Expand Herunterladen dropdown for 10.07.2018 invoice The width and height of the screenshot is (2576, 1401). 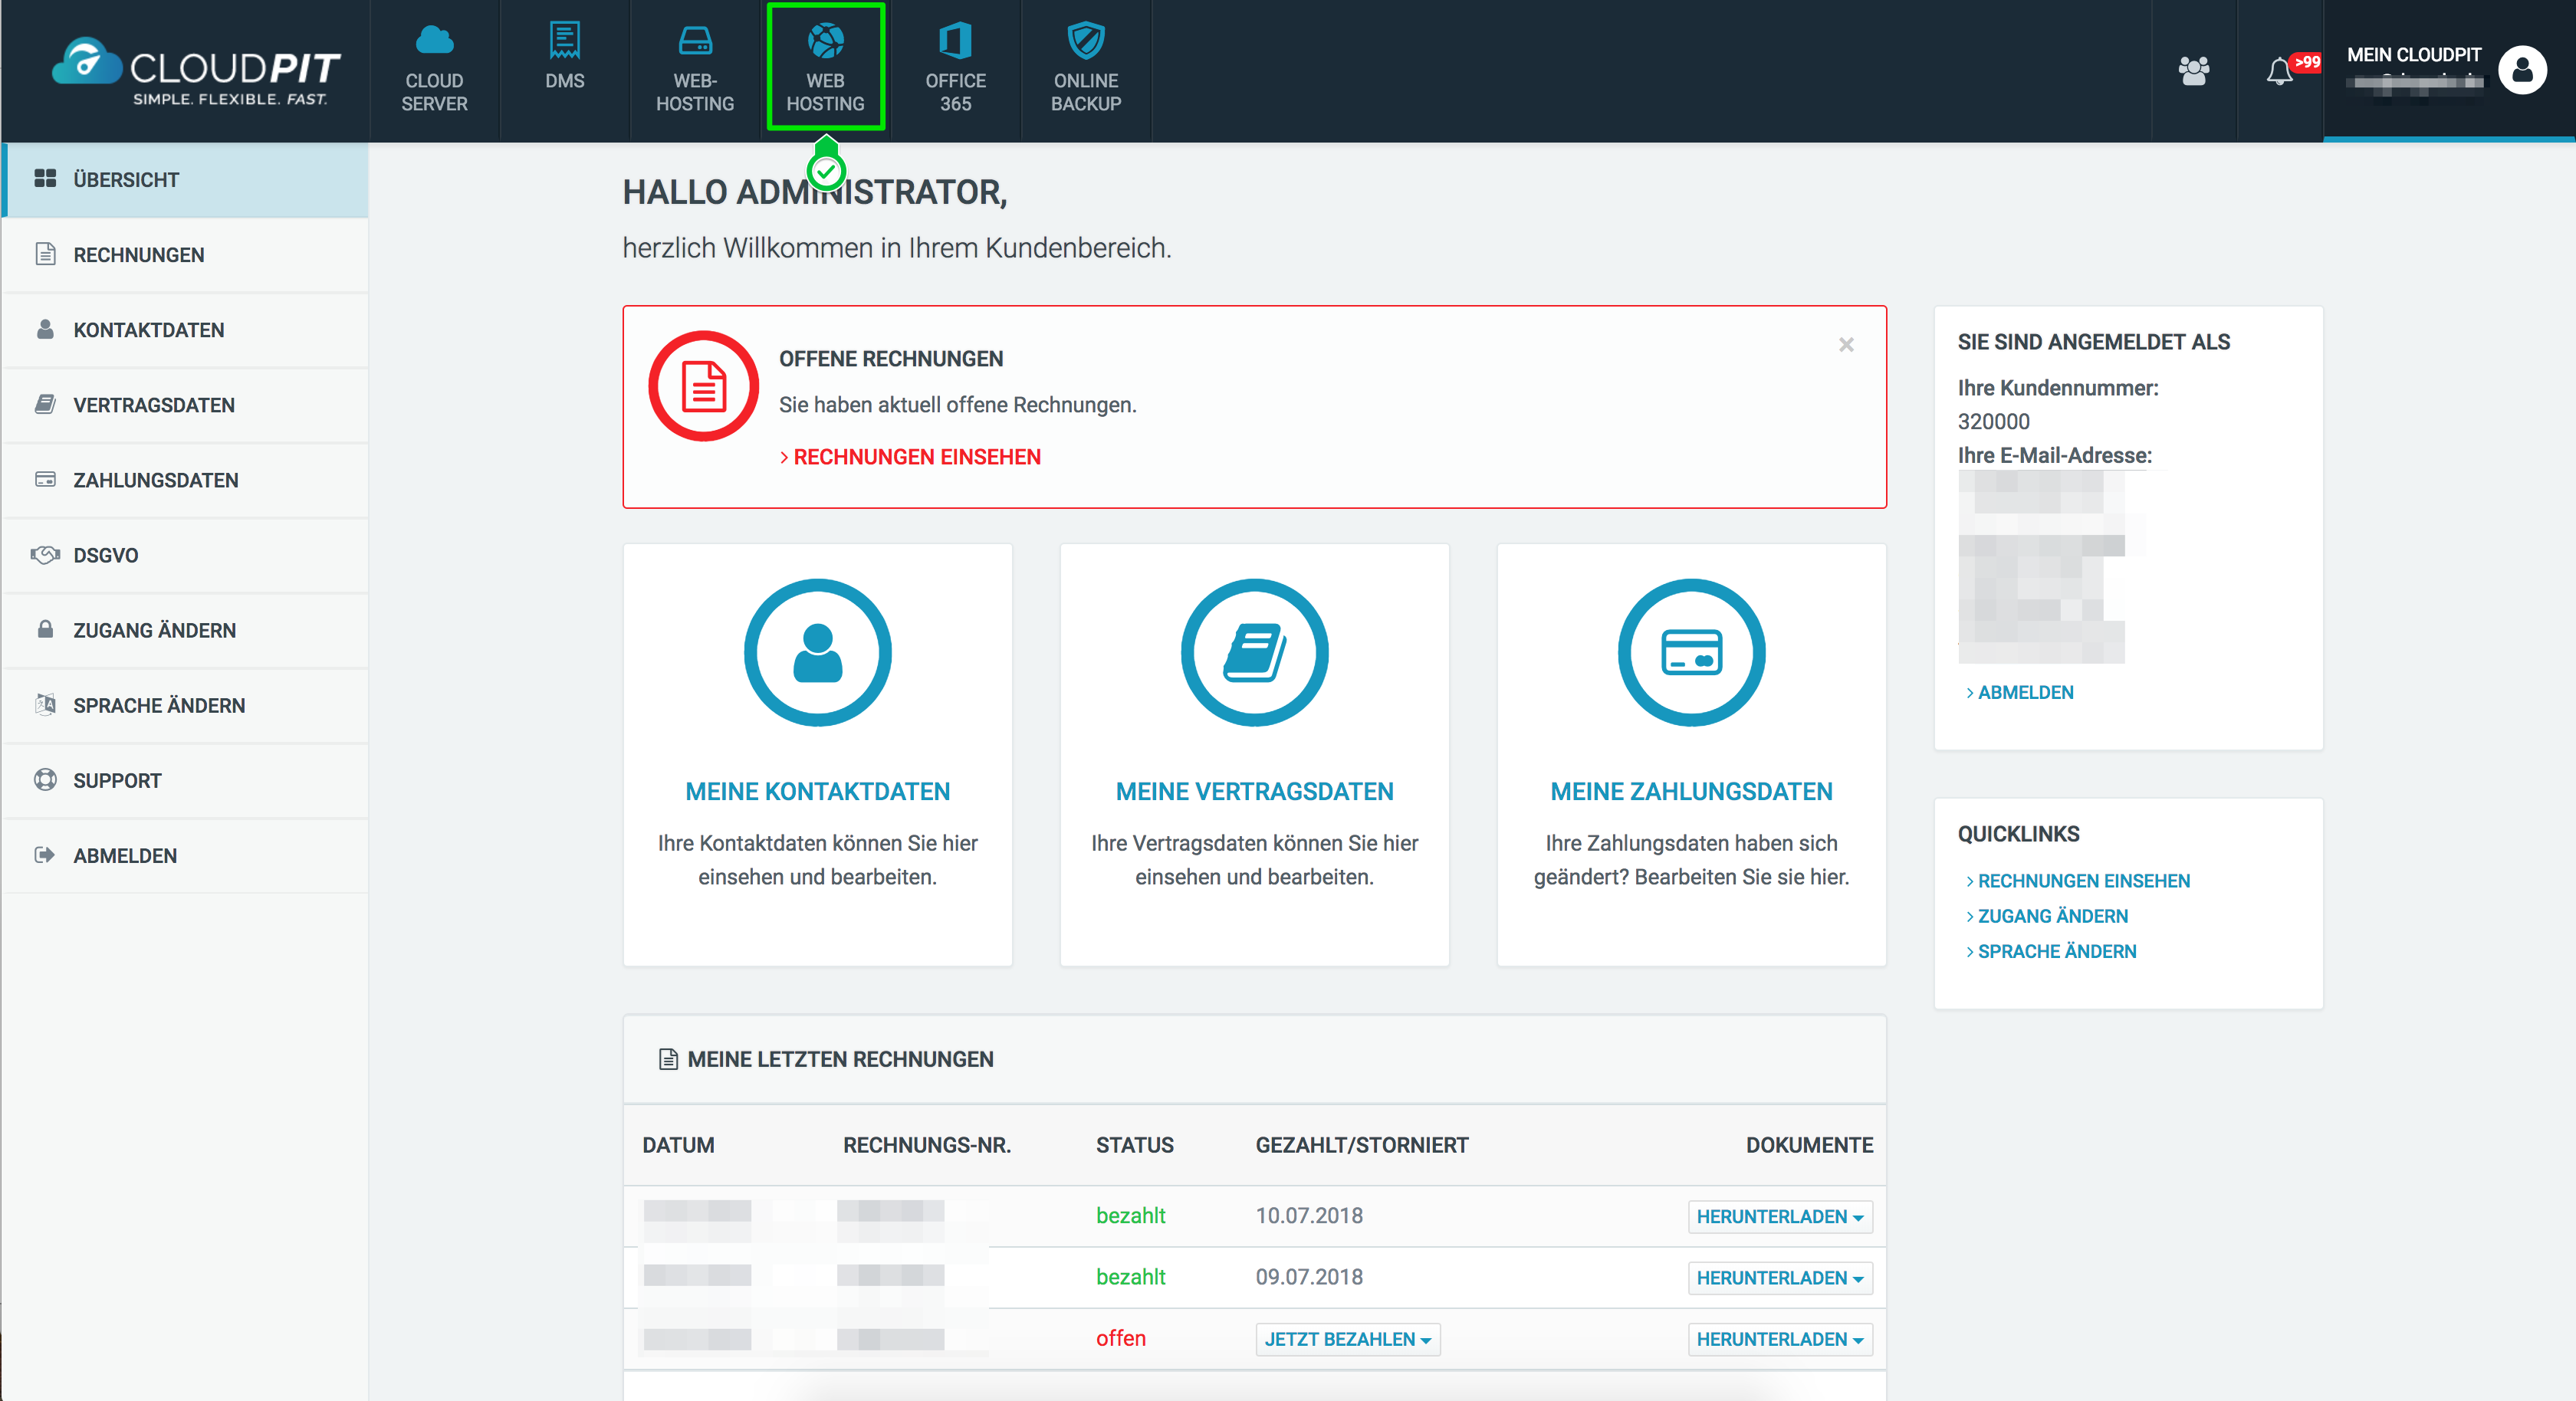(1779, 1217)
